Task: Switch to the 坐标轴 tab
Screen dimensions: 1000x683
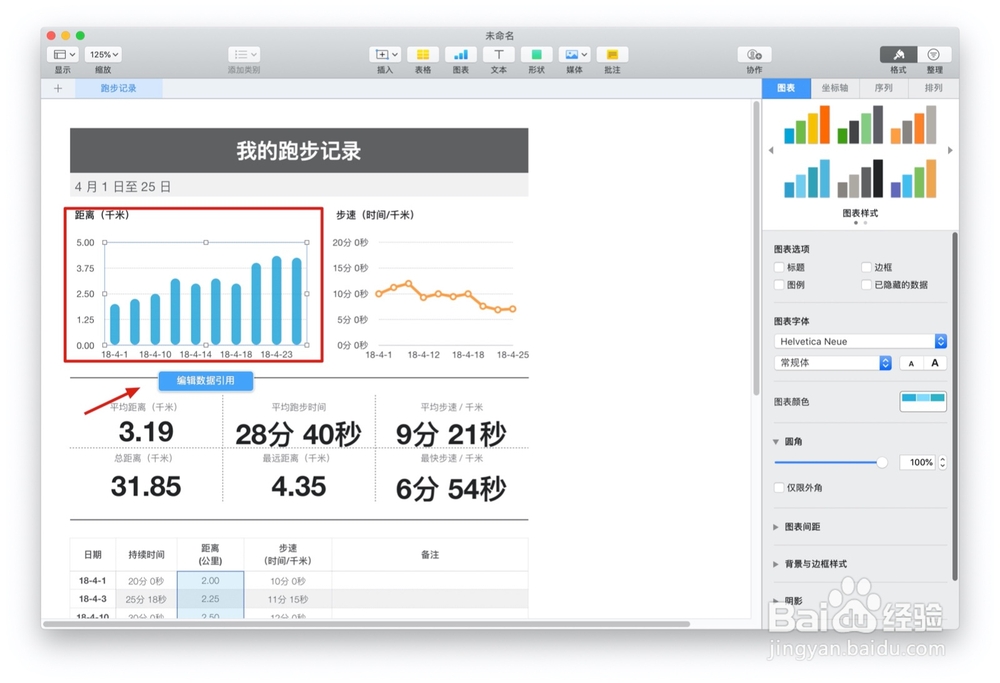Action: [x=835, y=88]
